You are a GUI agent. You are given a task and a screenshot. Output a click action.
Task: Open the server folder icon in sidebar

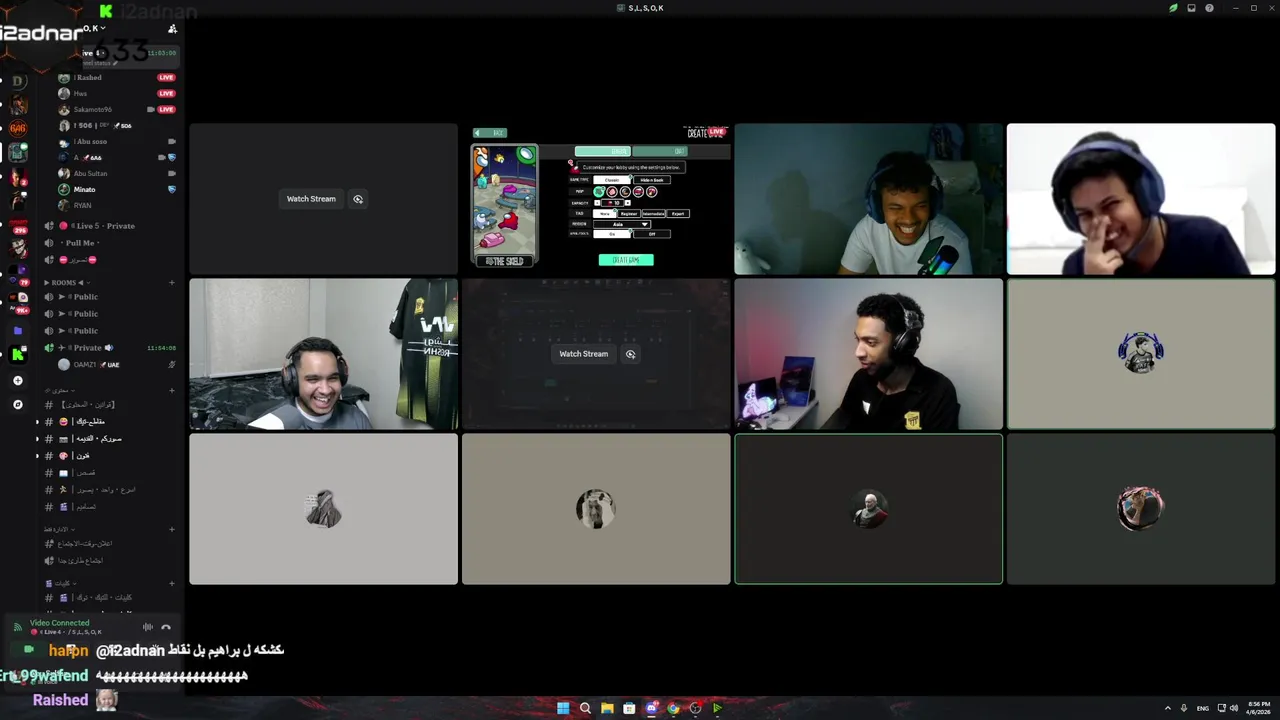(17, 330)
